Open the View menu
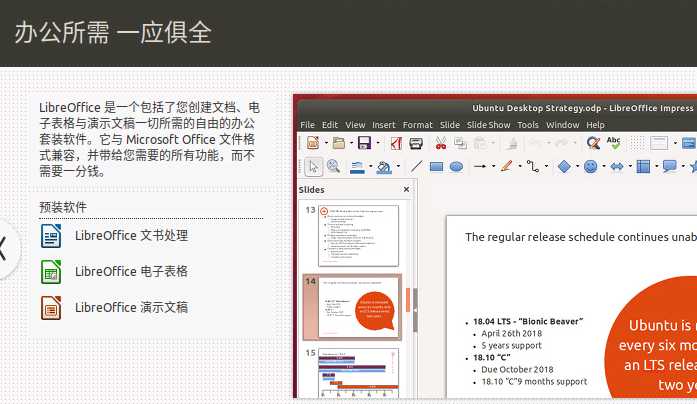Screen dimensions: 697x404 click(x=355, y=125)
